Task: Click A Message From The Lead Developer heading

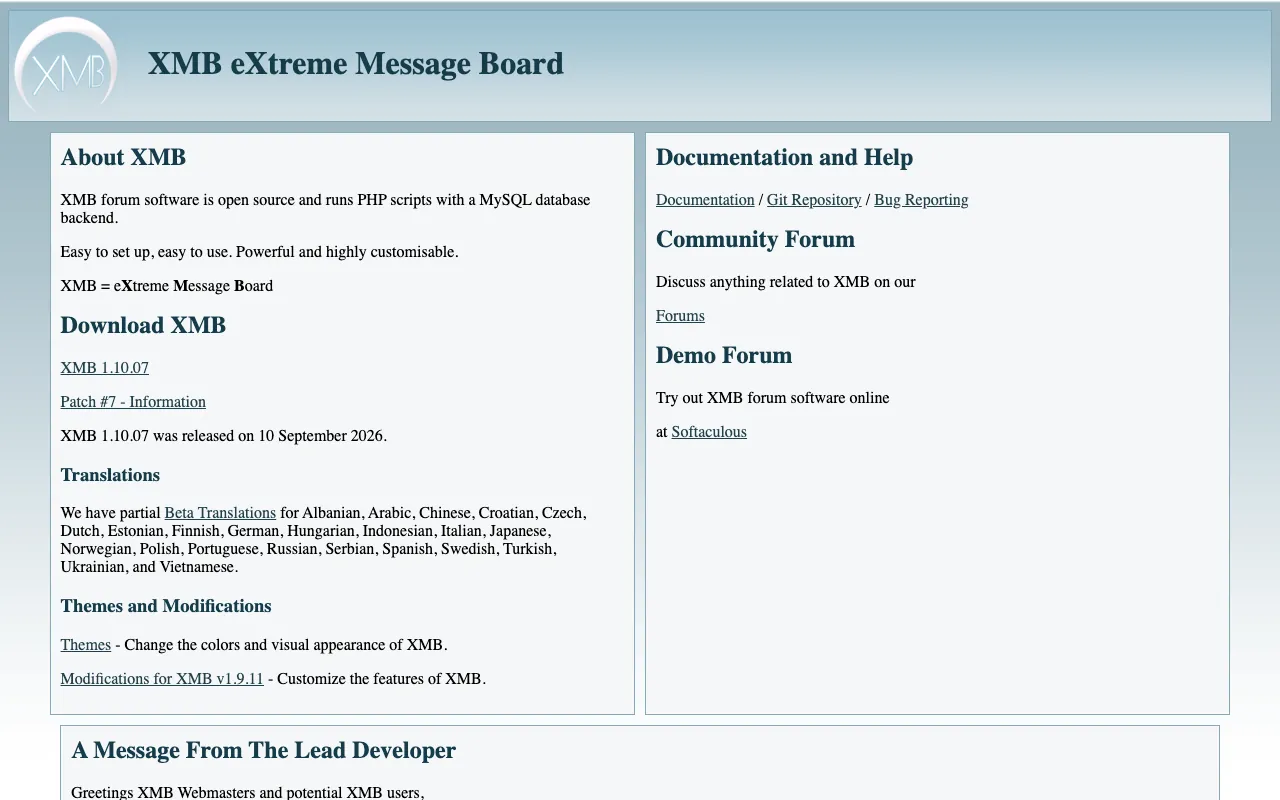Action: (263, 751)
